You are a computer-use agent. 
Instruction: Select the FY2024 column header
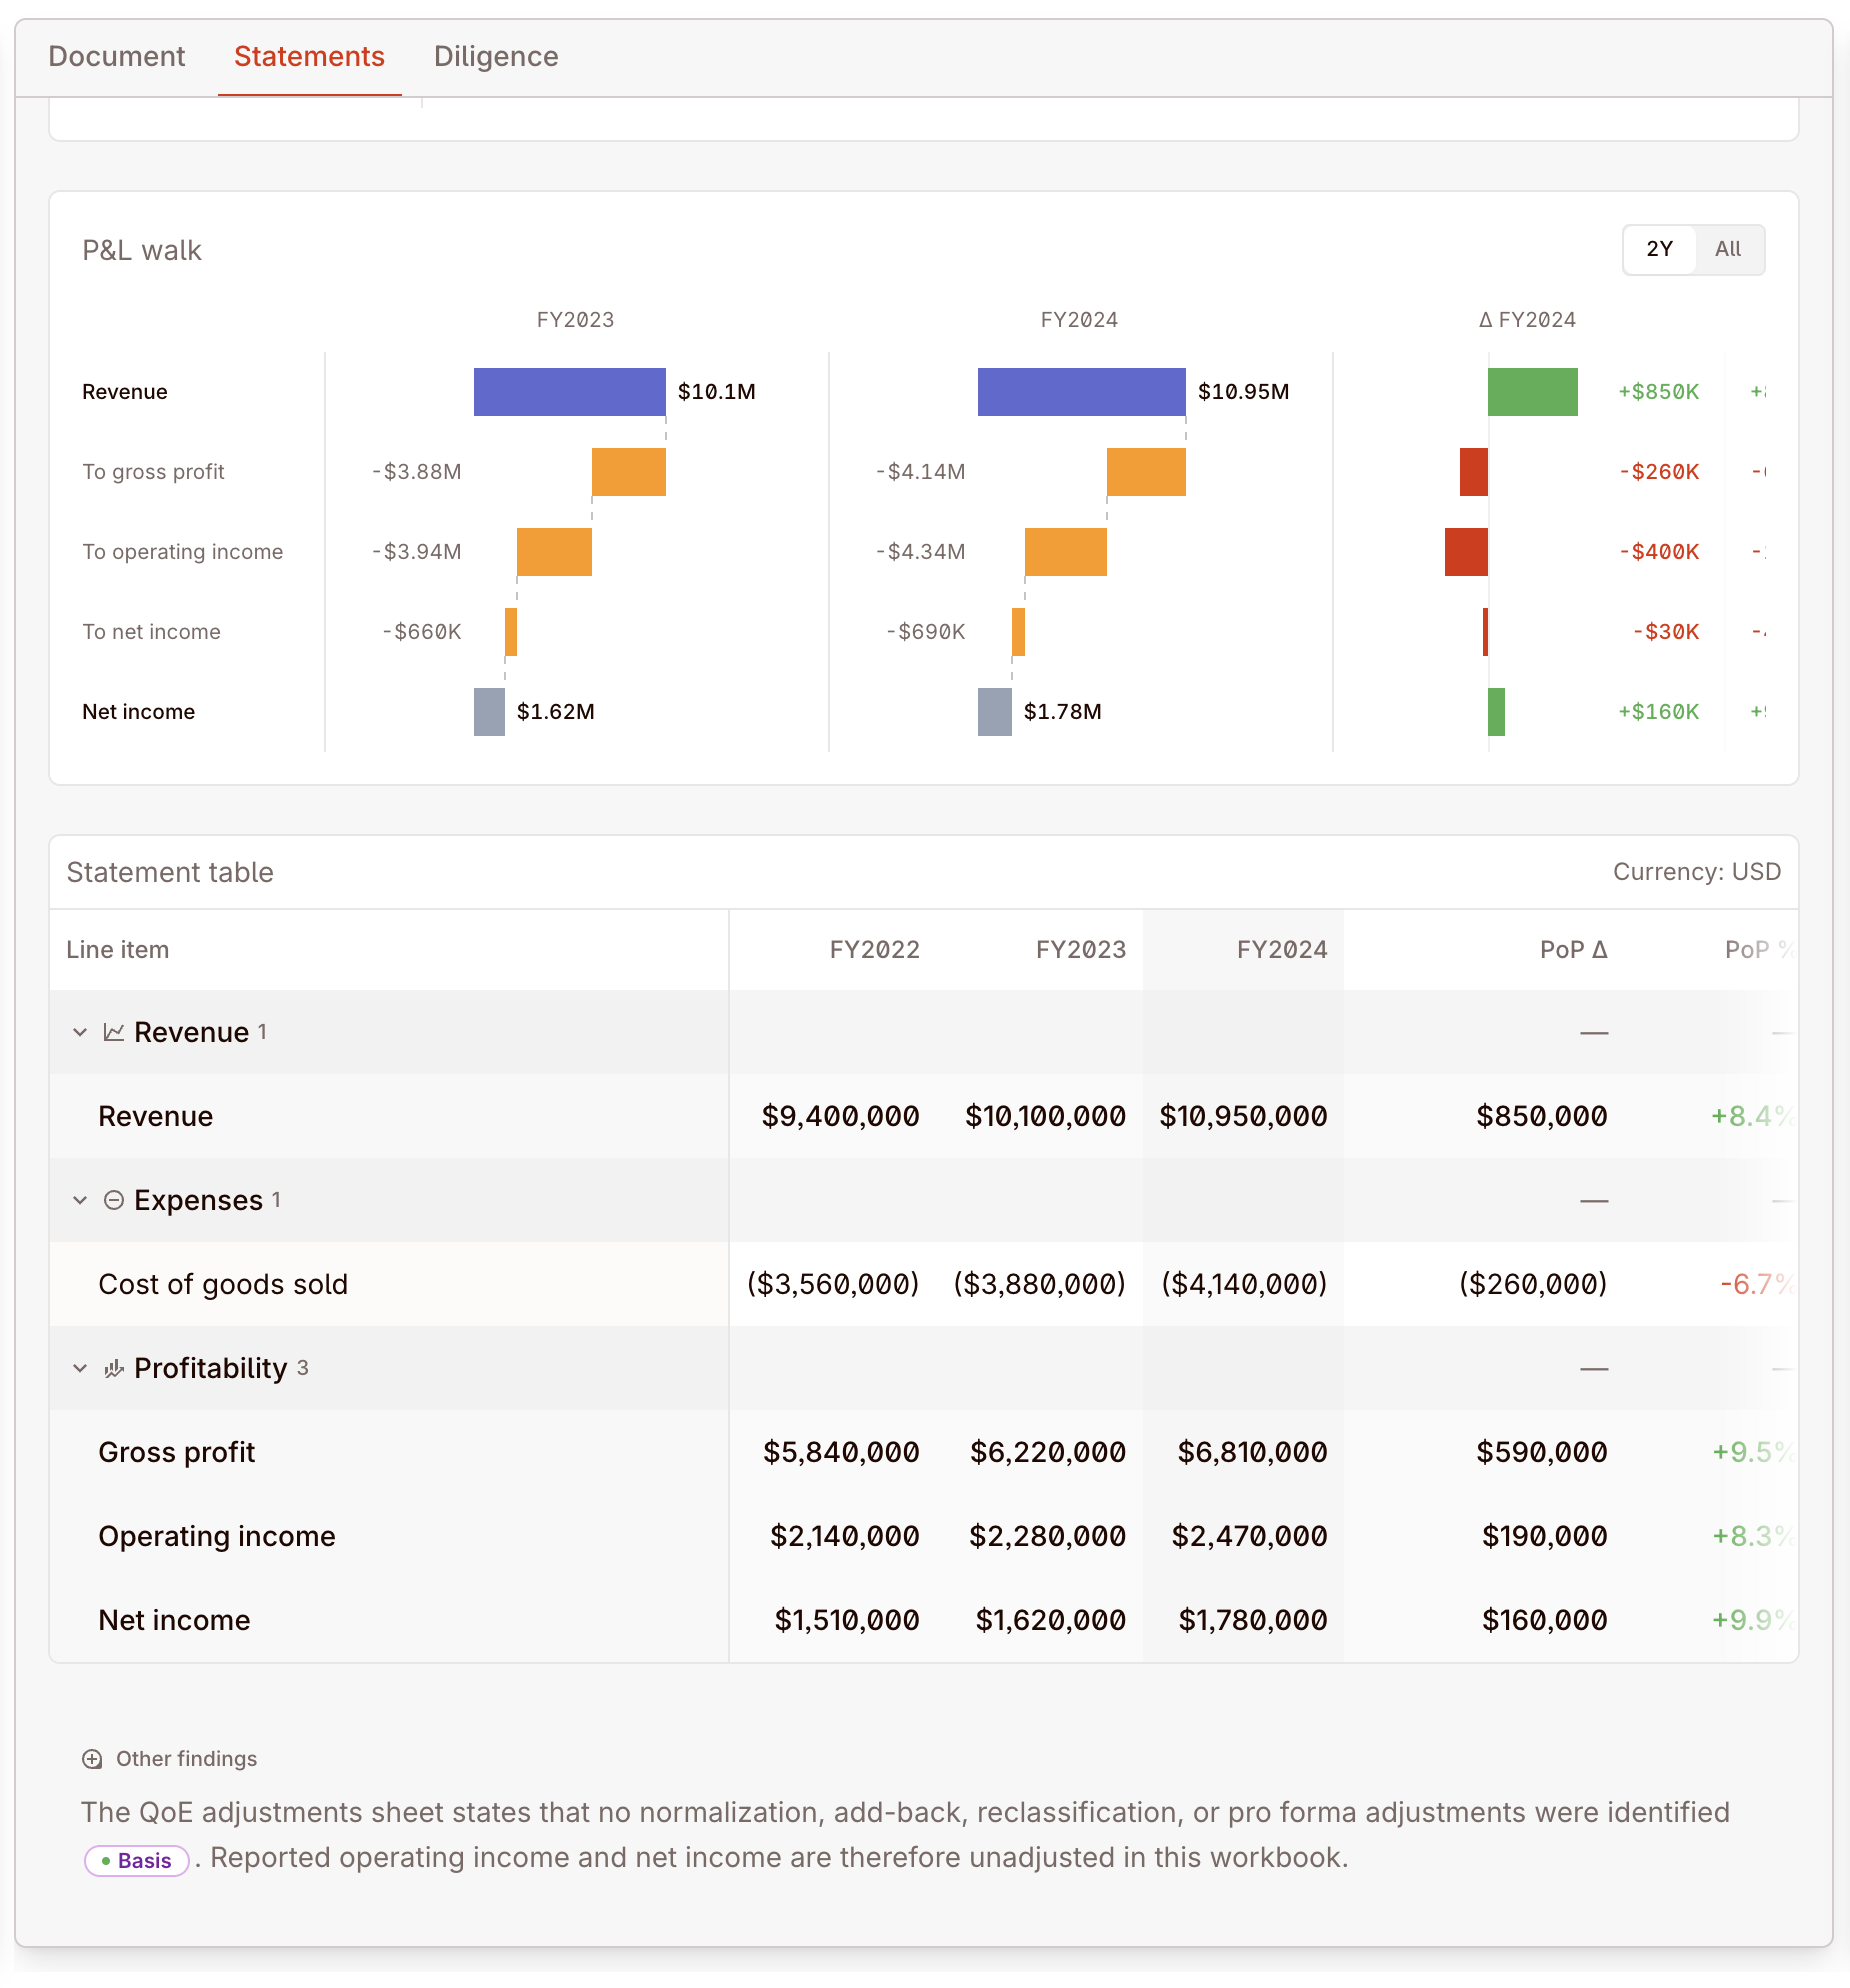[1283, 949]
